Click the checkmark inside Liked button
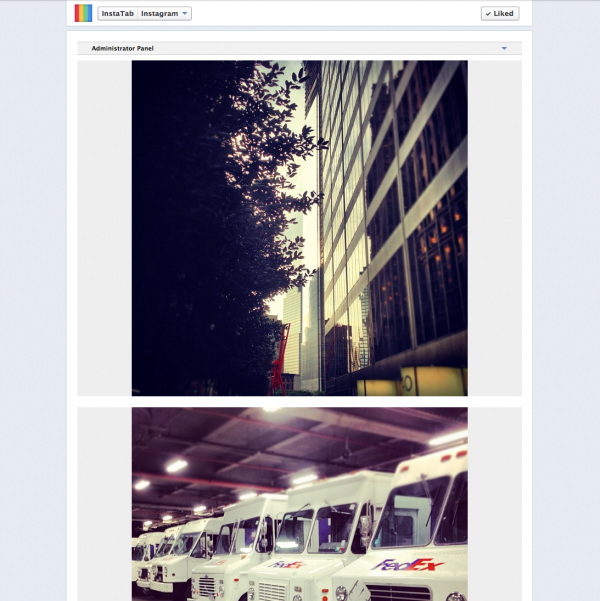Image resolution: width=600 pixels, height=601 pixels. click(488, 14)
